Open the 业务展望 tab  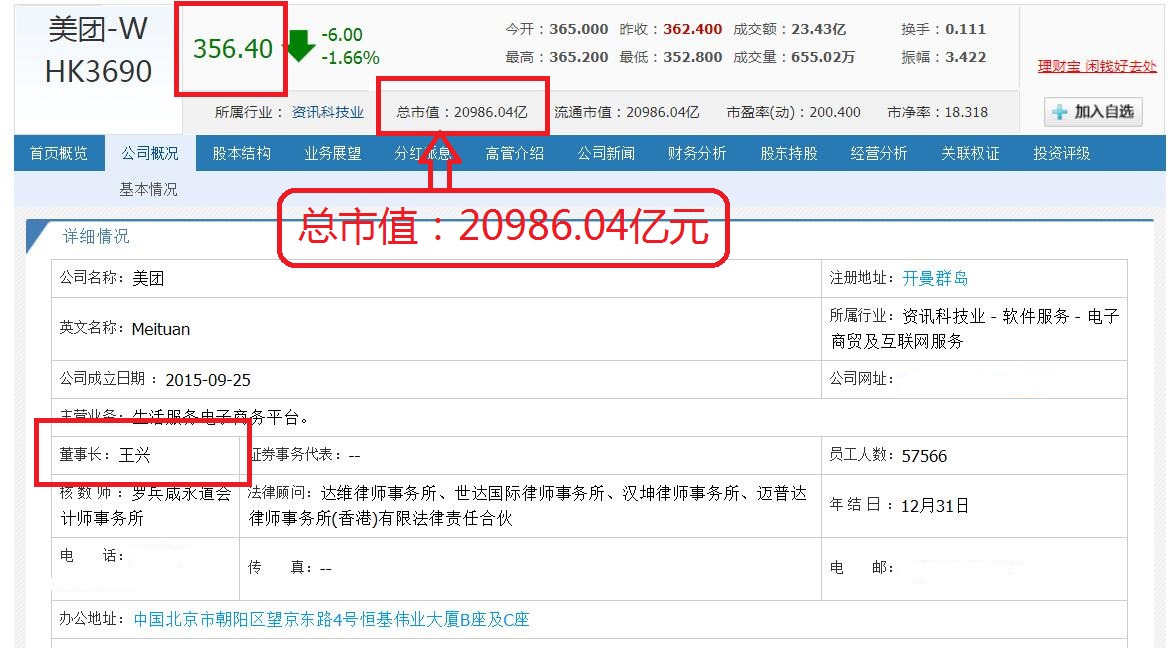pos(332,153)
